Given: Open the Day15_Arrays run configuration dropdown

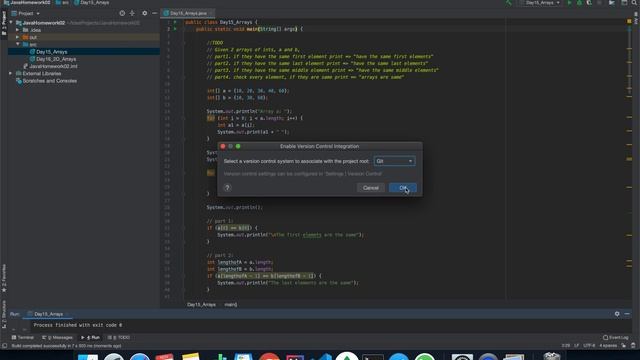Looking at the screenshot, I should tap(541, 3).
